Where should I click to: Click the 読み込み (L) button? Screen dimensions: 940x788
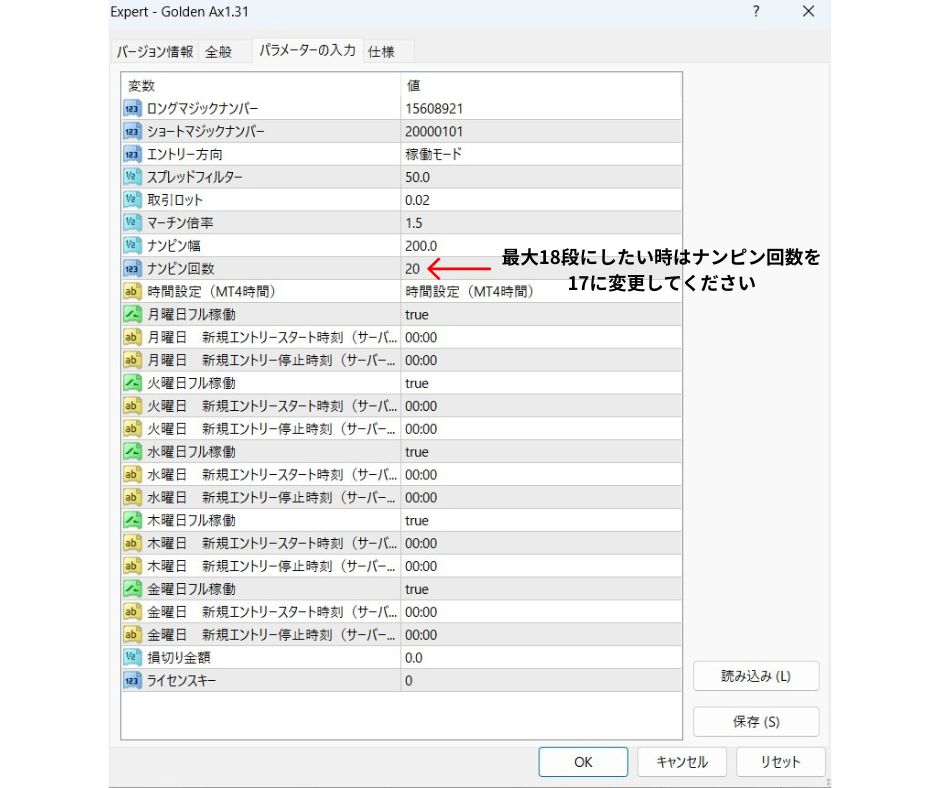tap(755, 676)
